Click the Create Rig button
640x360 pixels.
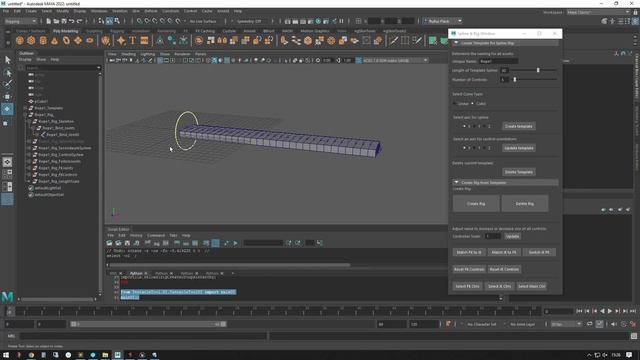[x=476, y=204]
